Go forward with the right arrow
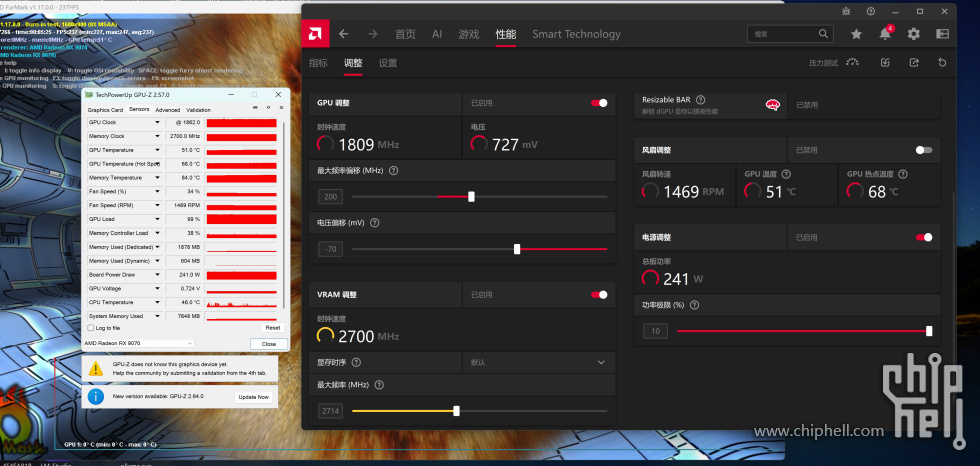The height and width of the screenshot is (466, 980). (x=372, y=34)
